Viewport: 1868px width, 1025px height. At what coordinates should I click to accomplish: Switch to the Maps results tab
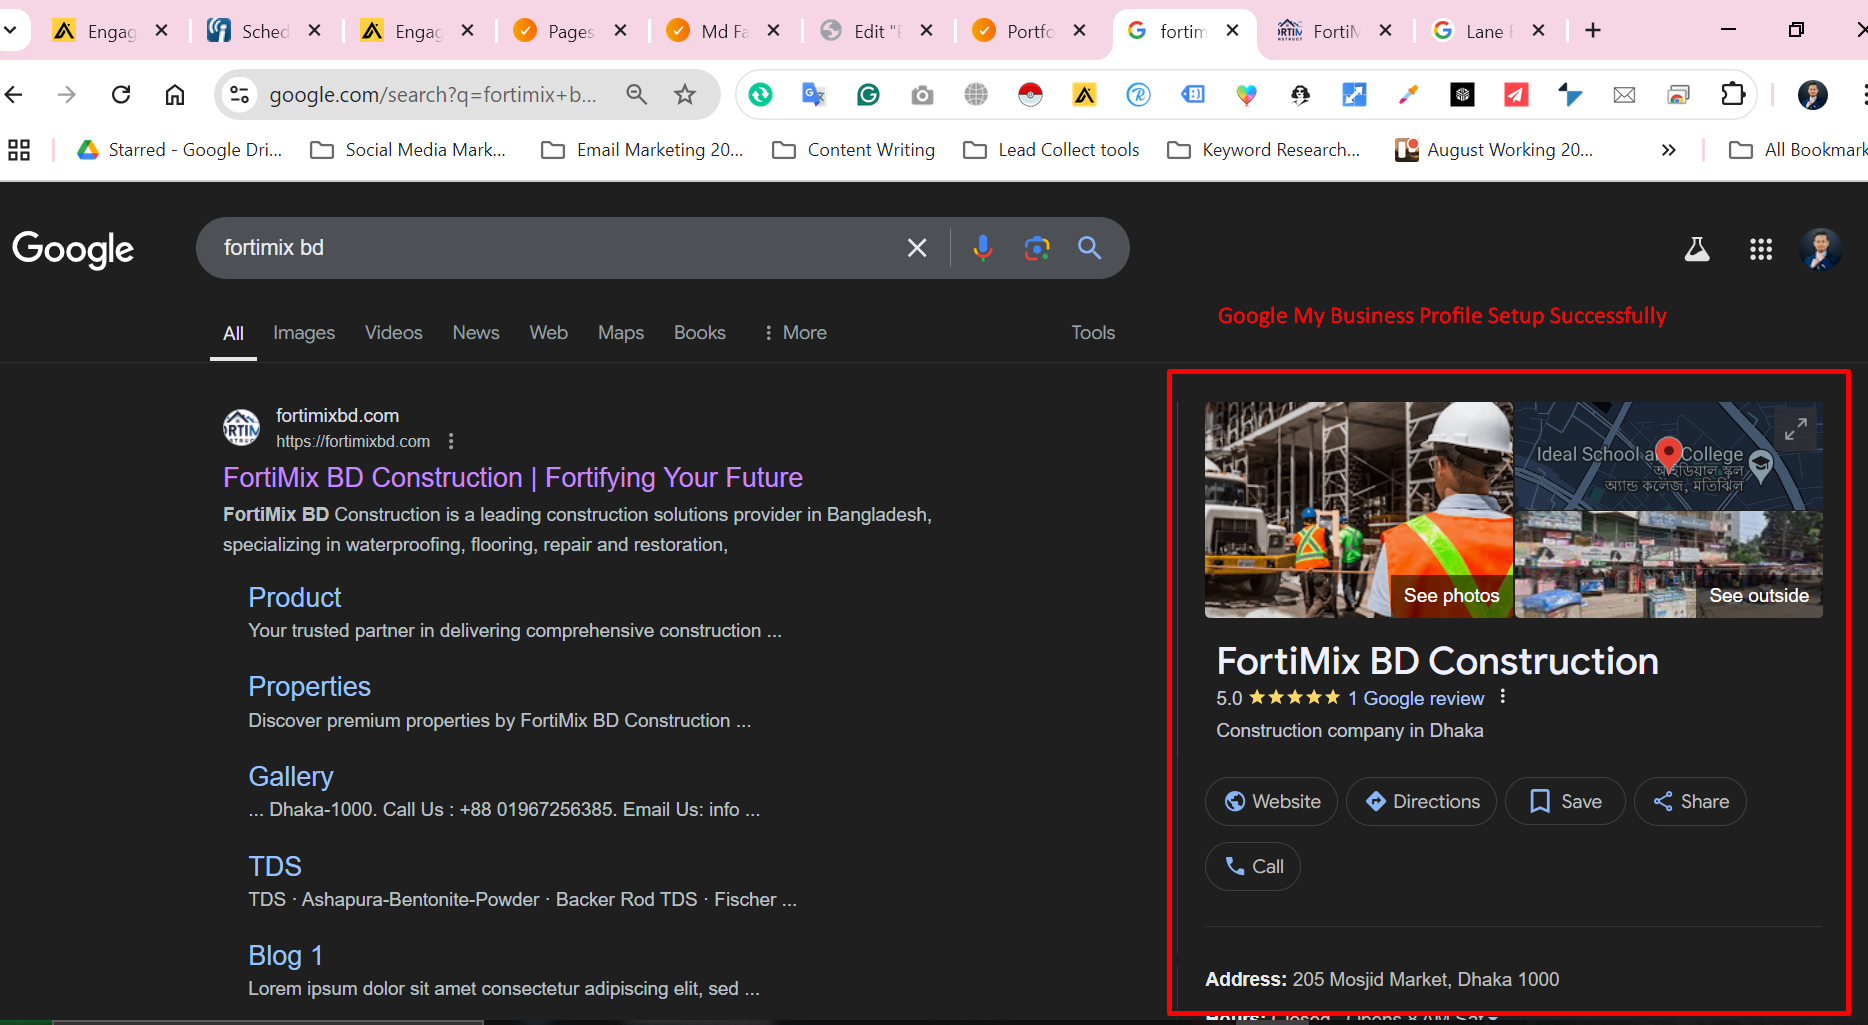pyautogui.click(x=621, y=333)
